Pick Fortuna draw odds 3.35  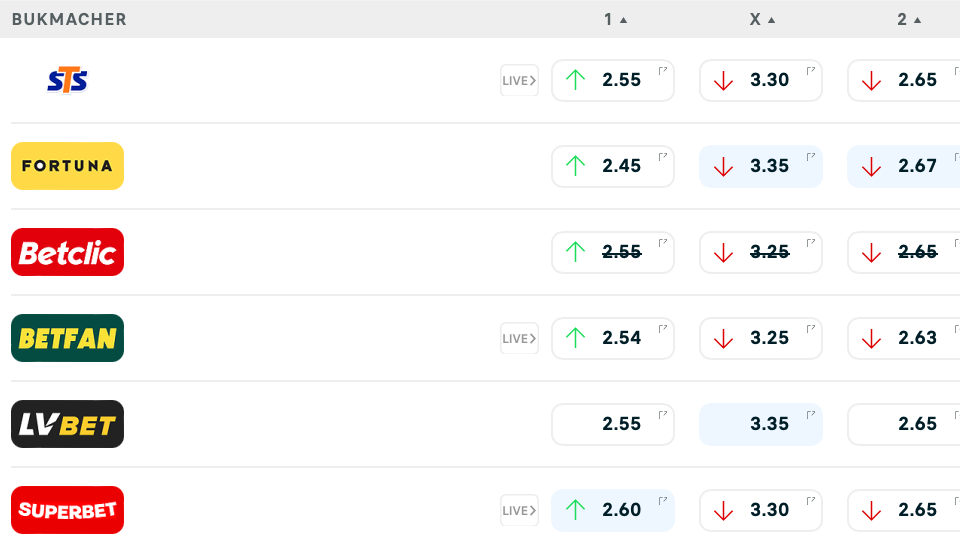761,166
